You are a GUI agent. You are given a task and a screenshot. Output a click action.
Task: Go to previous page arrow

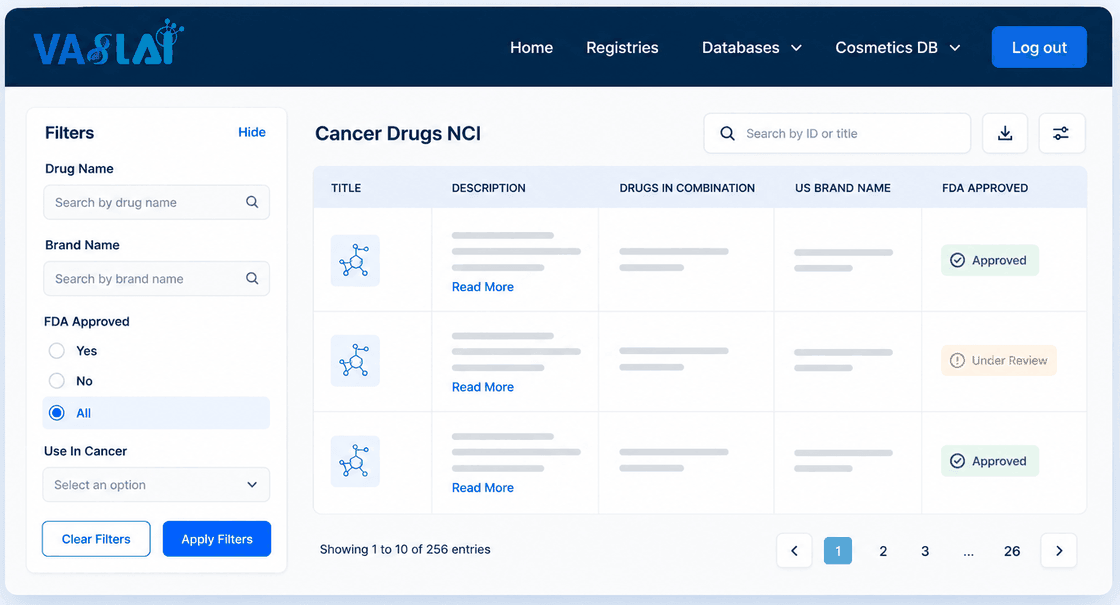[794, 551]
